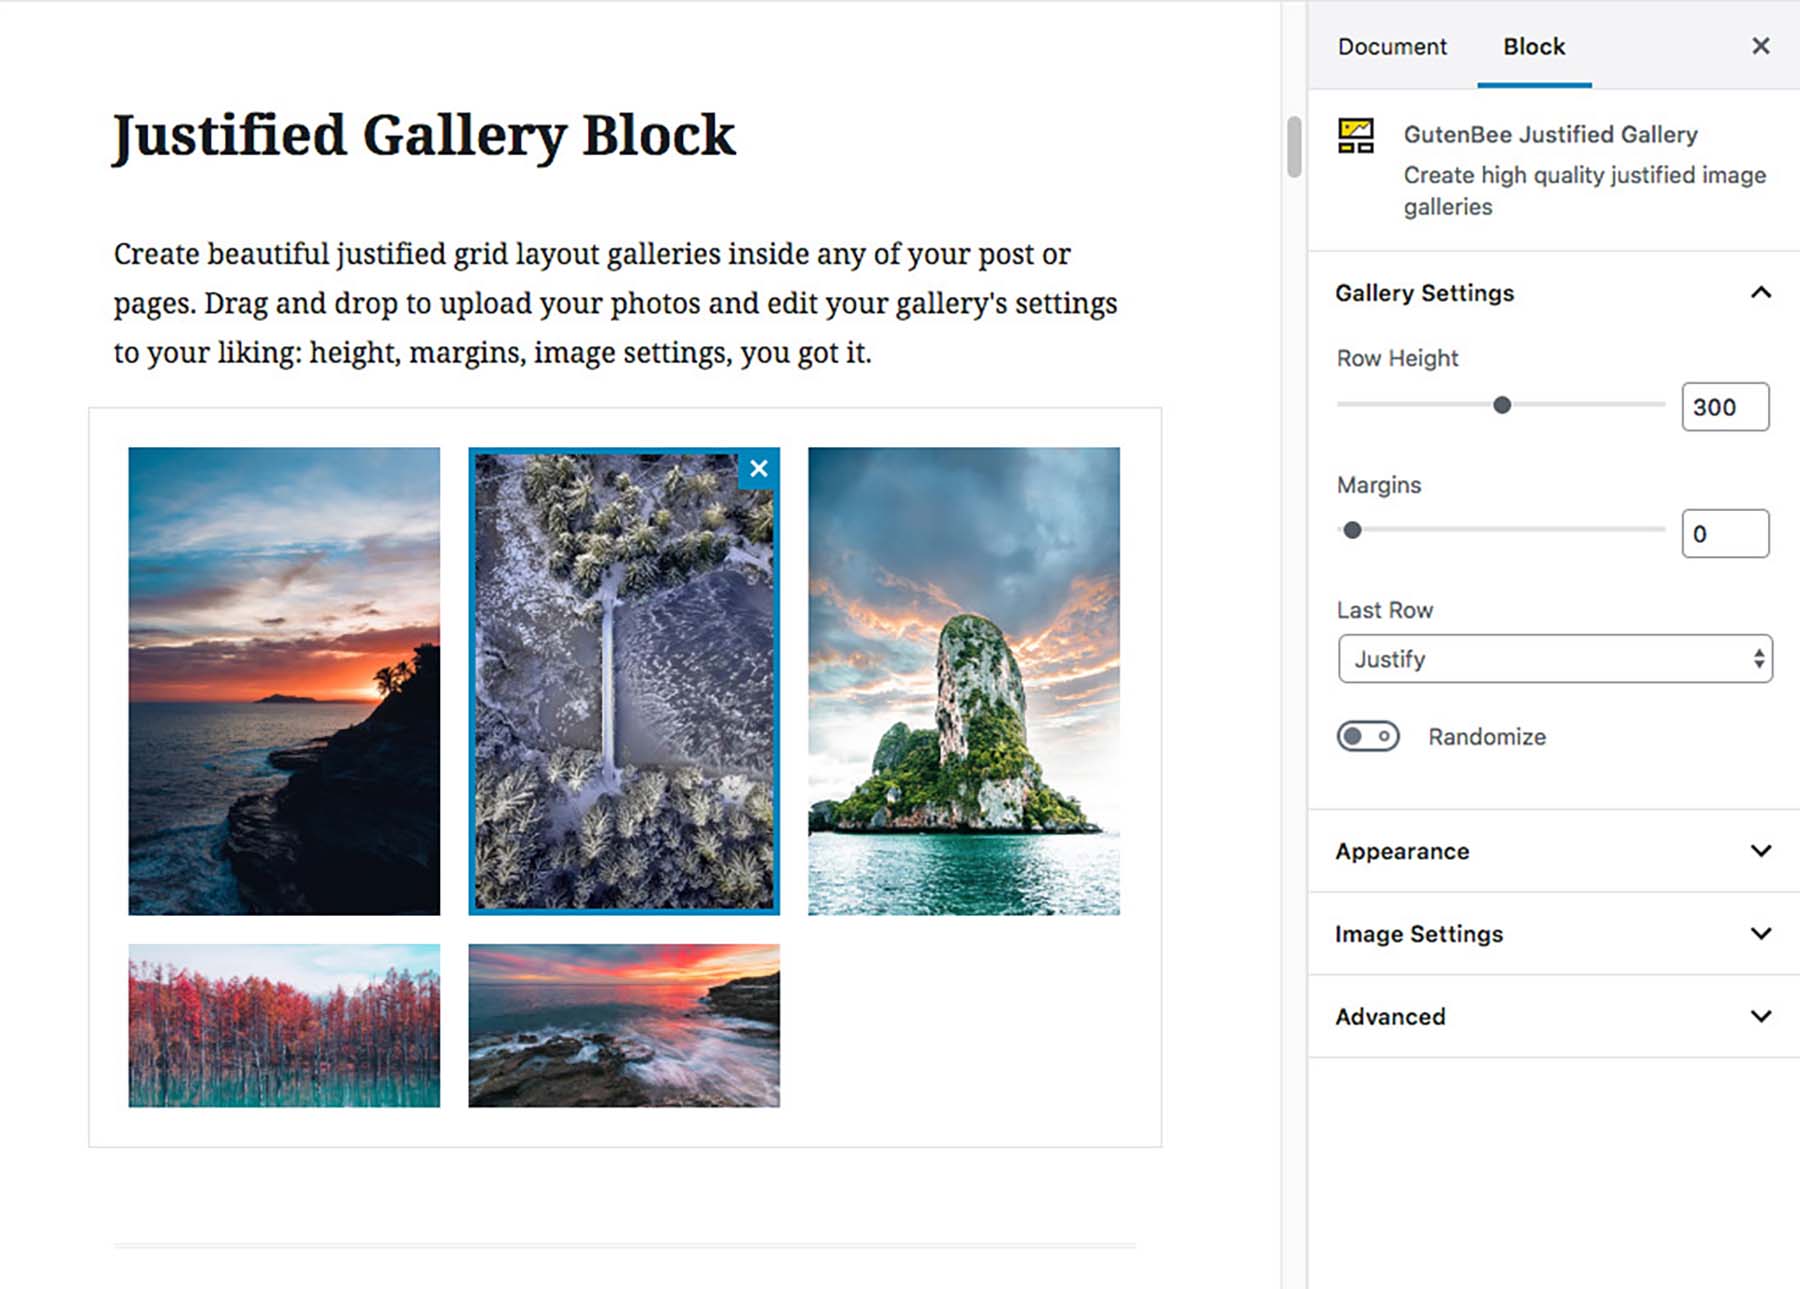The width and height of the screenshot is (1800, 1289).
Task: Expand the Appearance section
Action: [x=1551, y=851]
